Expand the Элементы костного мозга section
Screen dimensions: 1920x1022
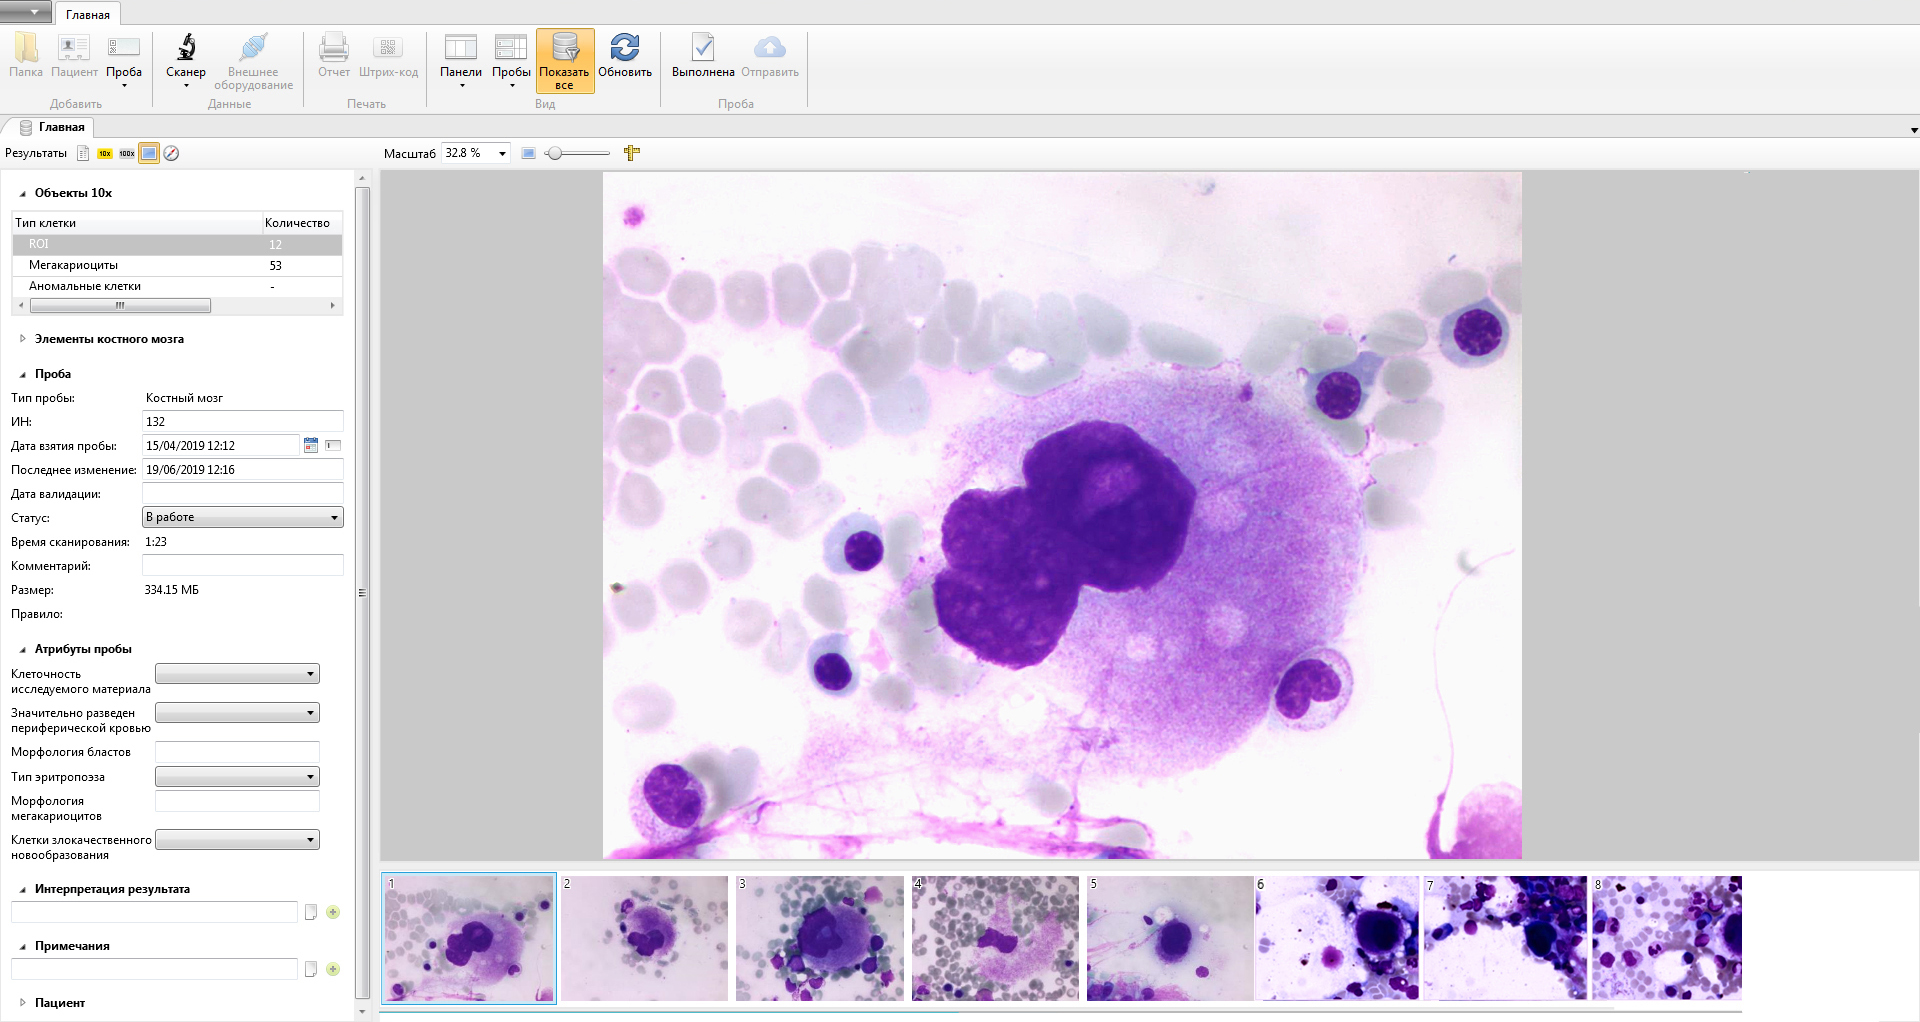[x=23, y=339]
